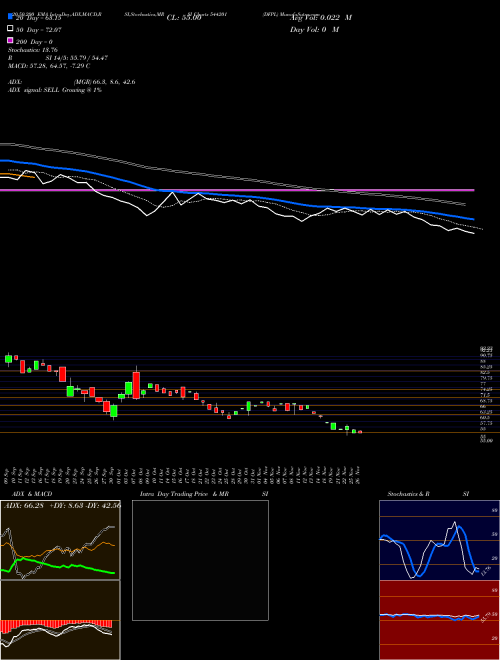Select the '20 Day - 63.15' legend text

[x=39, y=18]
